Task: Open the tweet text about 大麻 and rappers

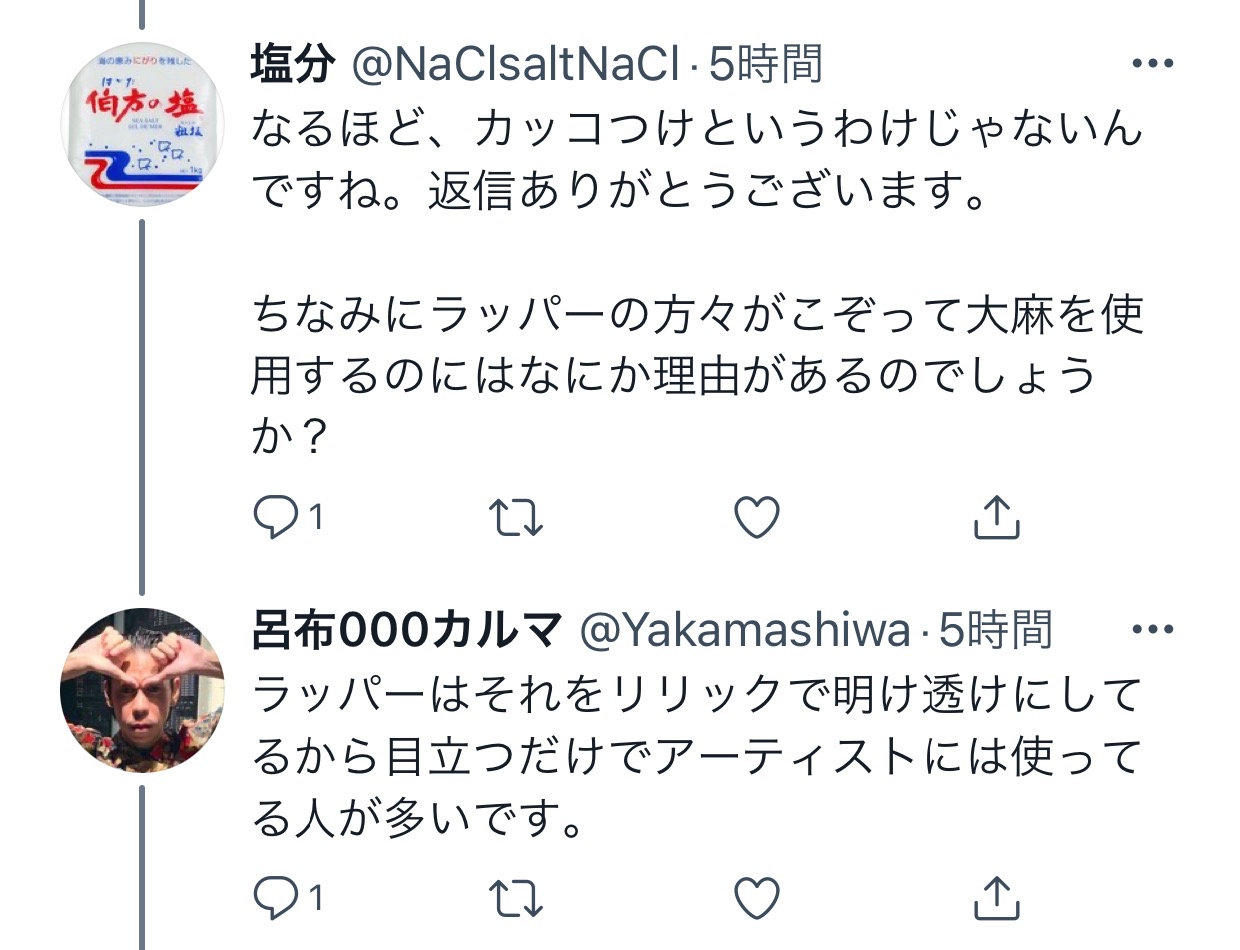Action: 697,377
